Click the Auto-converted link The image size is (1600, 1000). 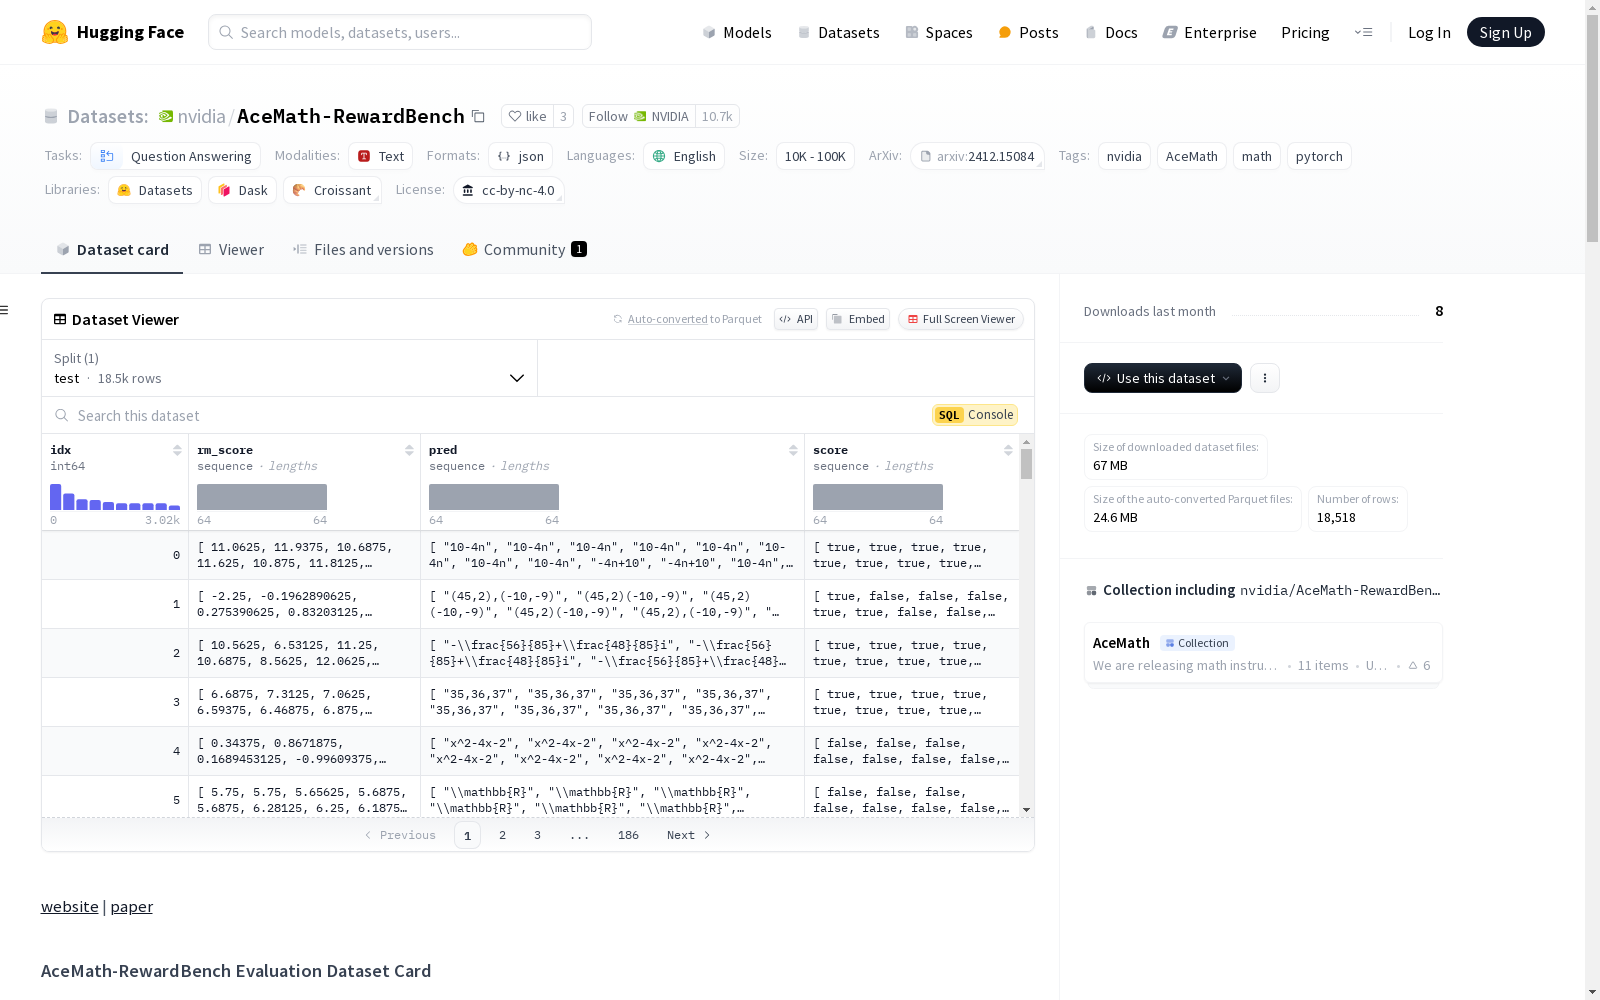[x=667, y=319]
